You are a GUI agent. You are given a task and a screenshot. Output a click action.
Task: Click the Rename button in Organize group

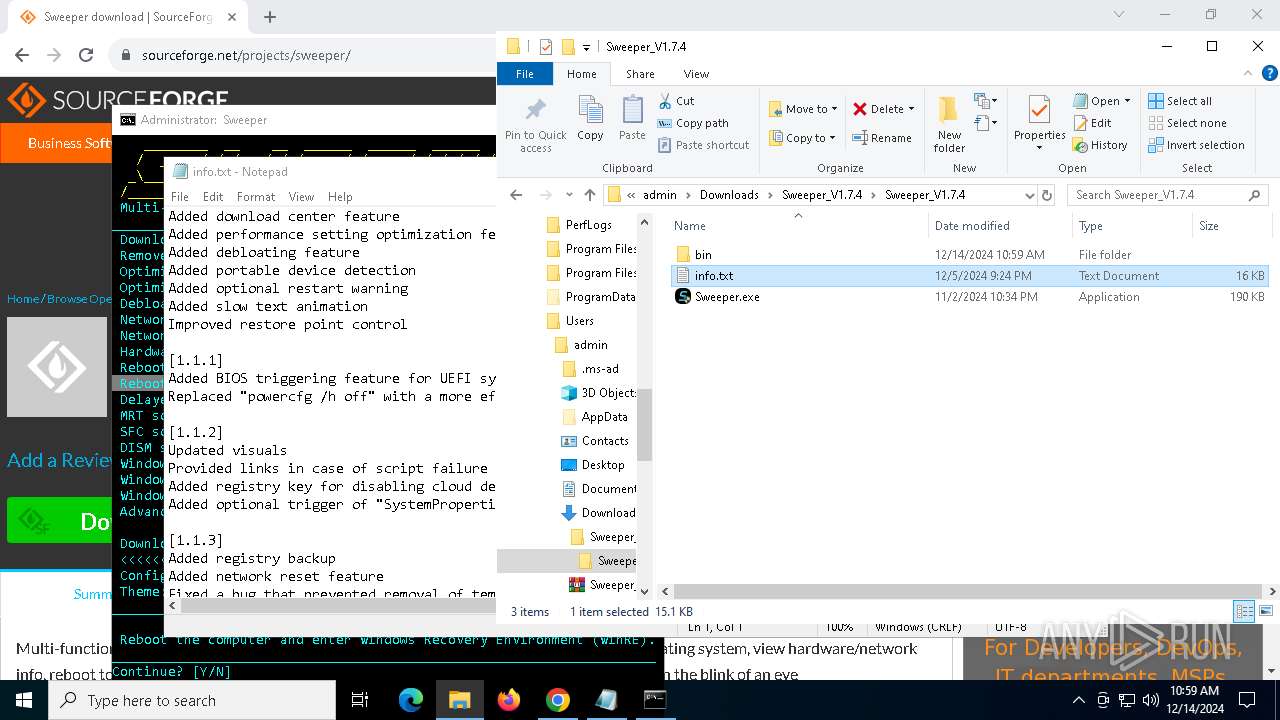(x=882, y=138)
